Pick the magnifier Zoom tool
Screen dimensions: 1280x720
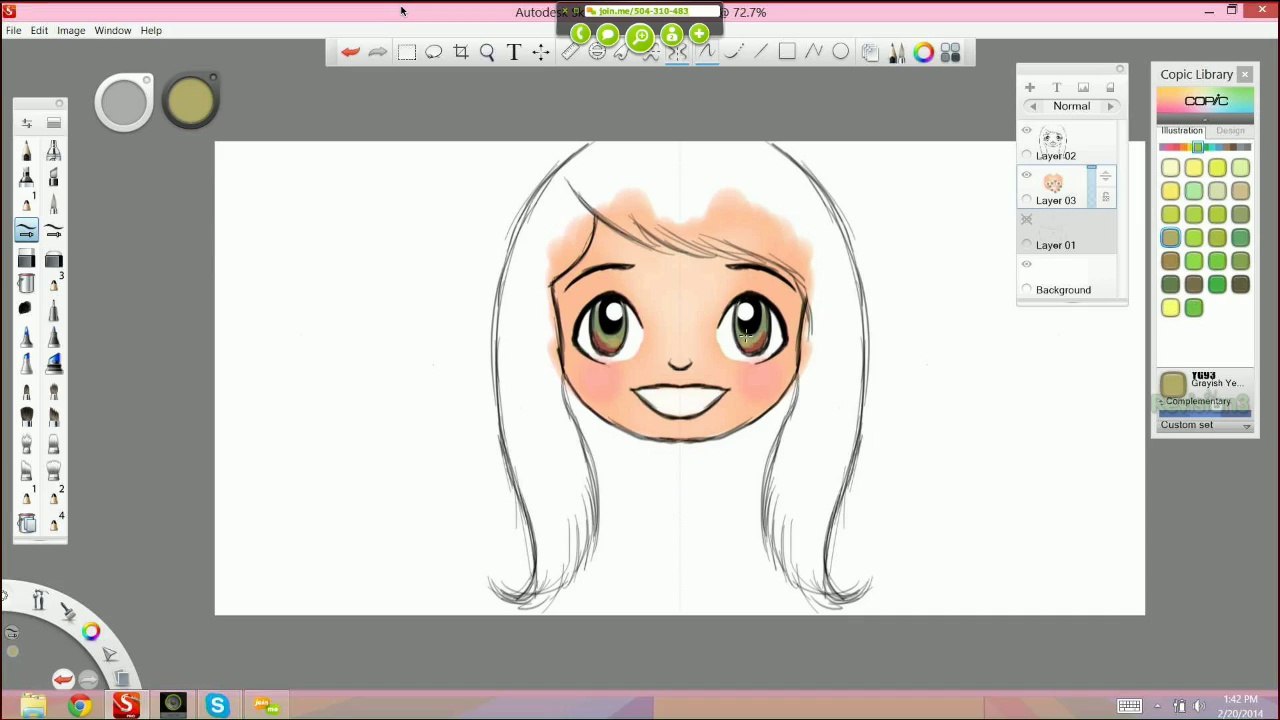click(x=487, y=52)
